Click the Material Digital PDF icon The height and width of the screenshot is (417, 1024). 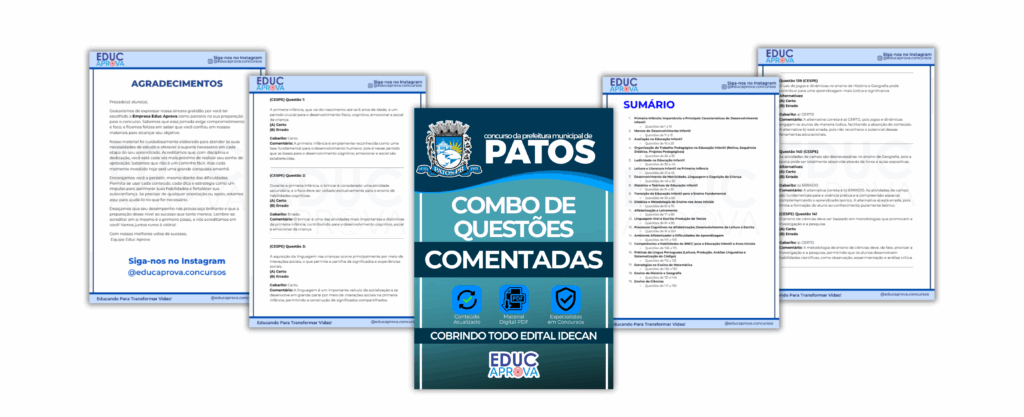click(x=511, y=301)
